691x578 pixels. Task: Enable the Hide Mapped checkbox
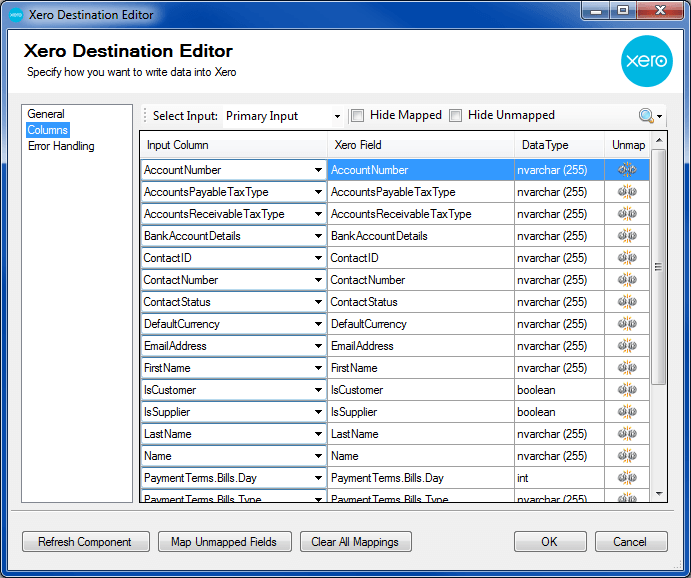pyautogui.click(x=357, y=116)
